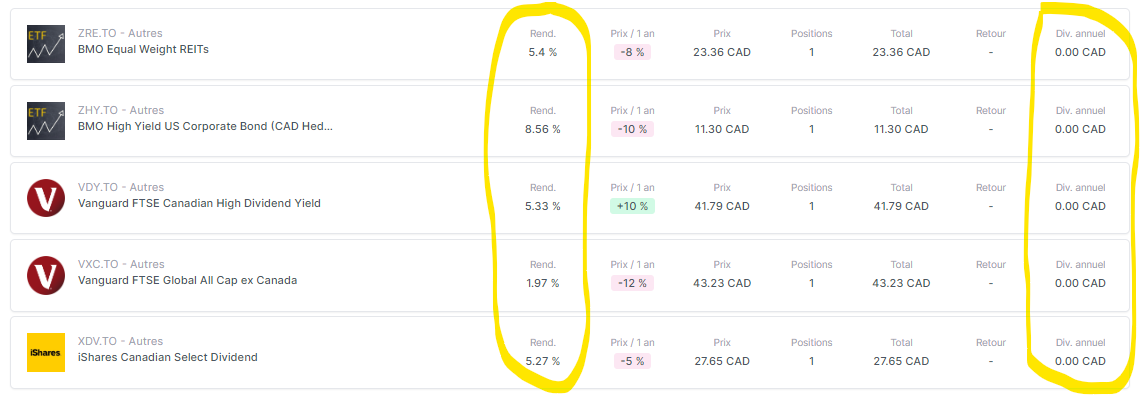This screenshot has width=1147, height=399.
Task: Click the -8 % price badge for ZRE.TO
Action: pos(632,52)
